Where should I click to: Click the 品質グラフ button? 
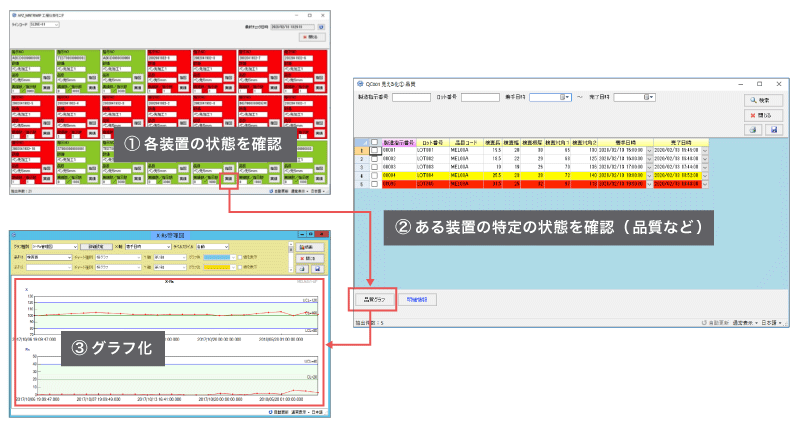click(371, 299)
